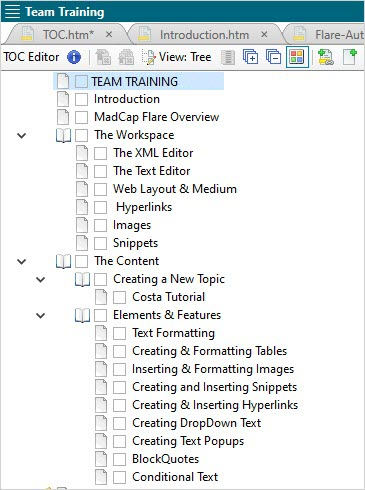Open the hamburger menu beside Team Training

point(12,11)
